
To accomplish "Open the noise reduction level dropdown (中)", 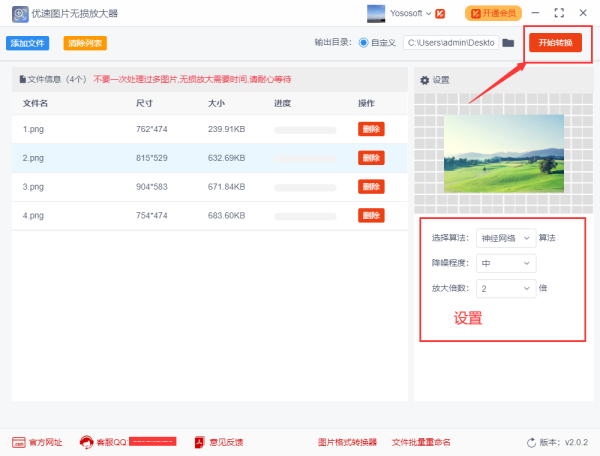I will 506,263.
